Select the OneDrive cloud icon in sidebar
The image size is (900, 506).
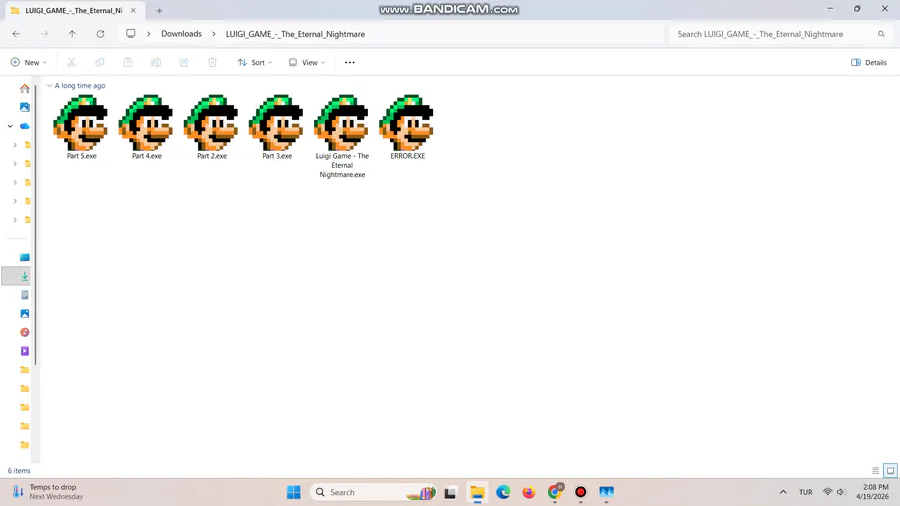point(25,126)
